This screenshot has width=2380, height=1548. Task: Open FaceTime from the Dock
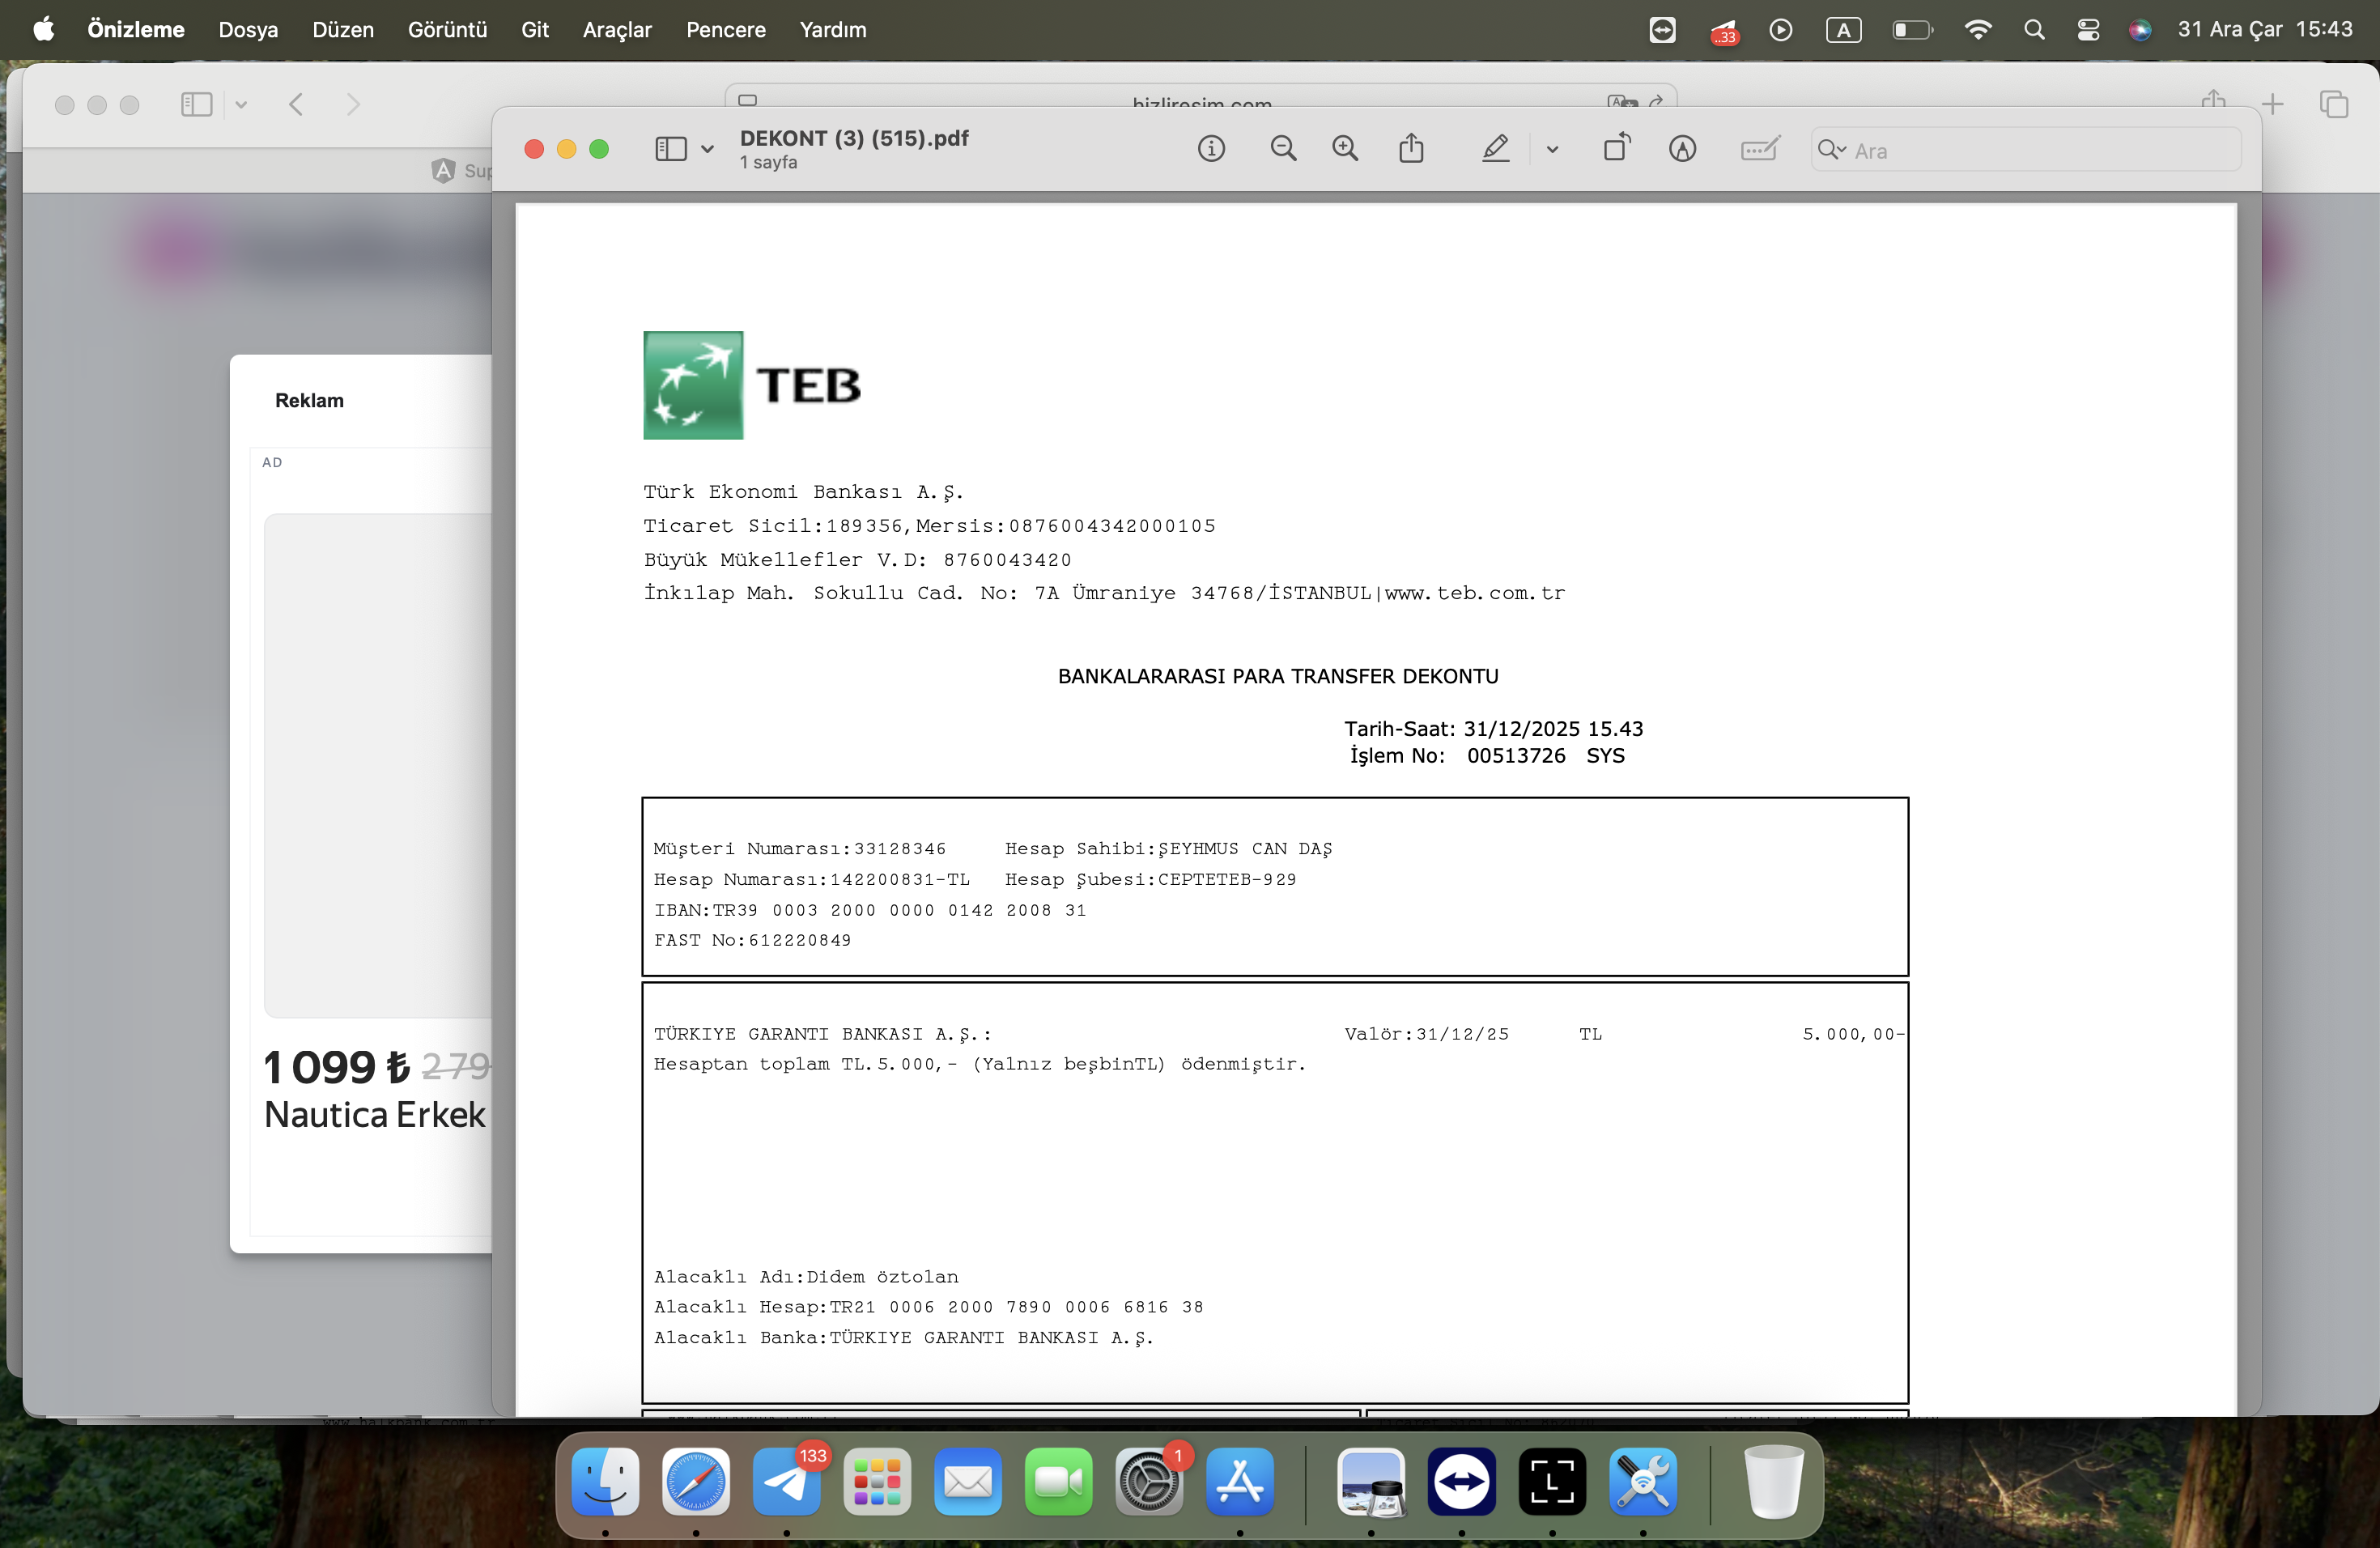pos(1059,1481)
